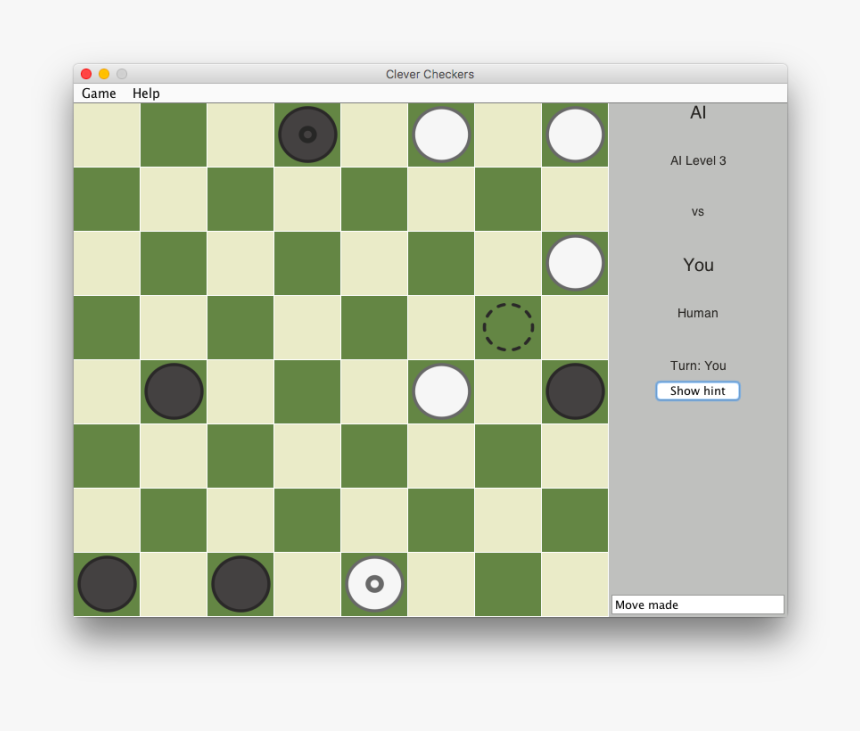Click the 'Turn: You' label
Viewport: 860px width, 731px height.
[x=698, y=366]
